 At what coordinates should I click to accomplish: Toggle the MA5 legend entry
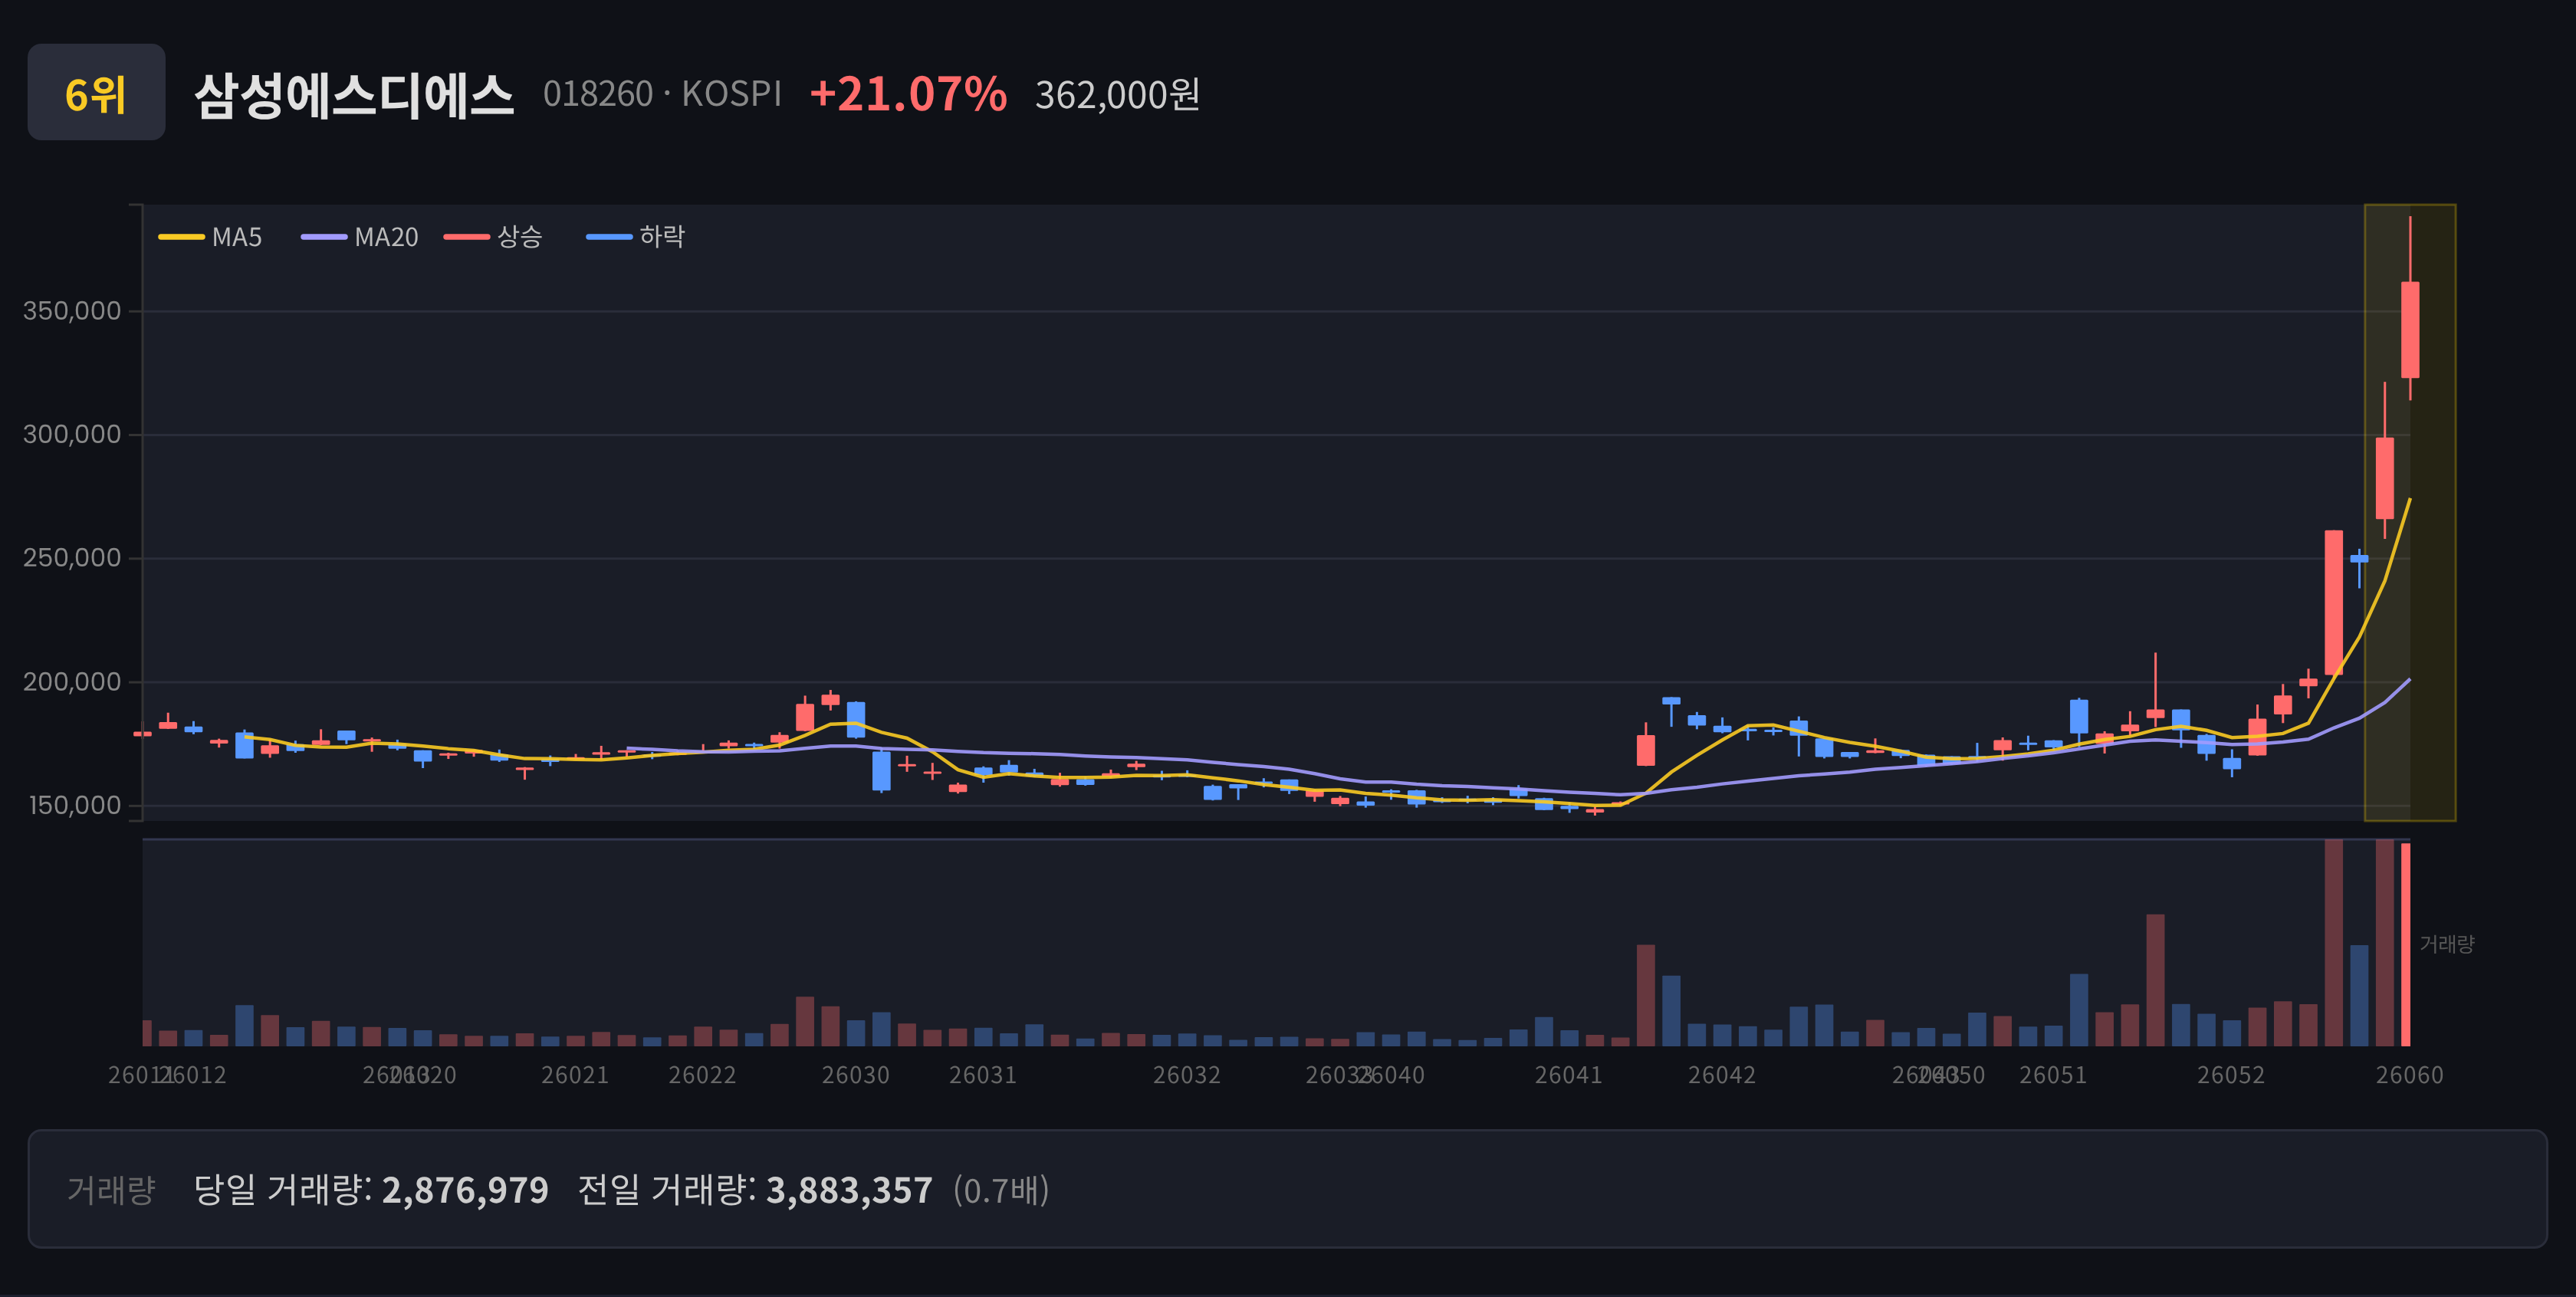[x=210, y=237]
